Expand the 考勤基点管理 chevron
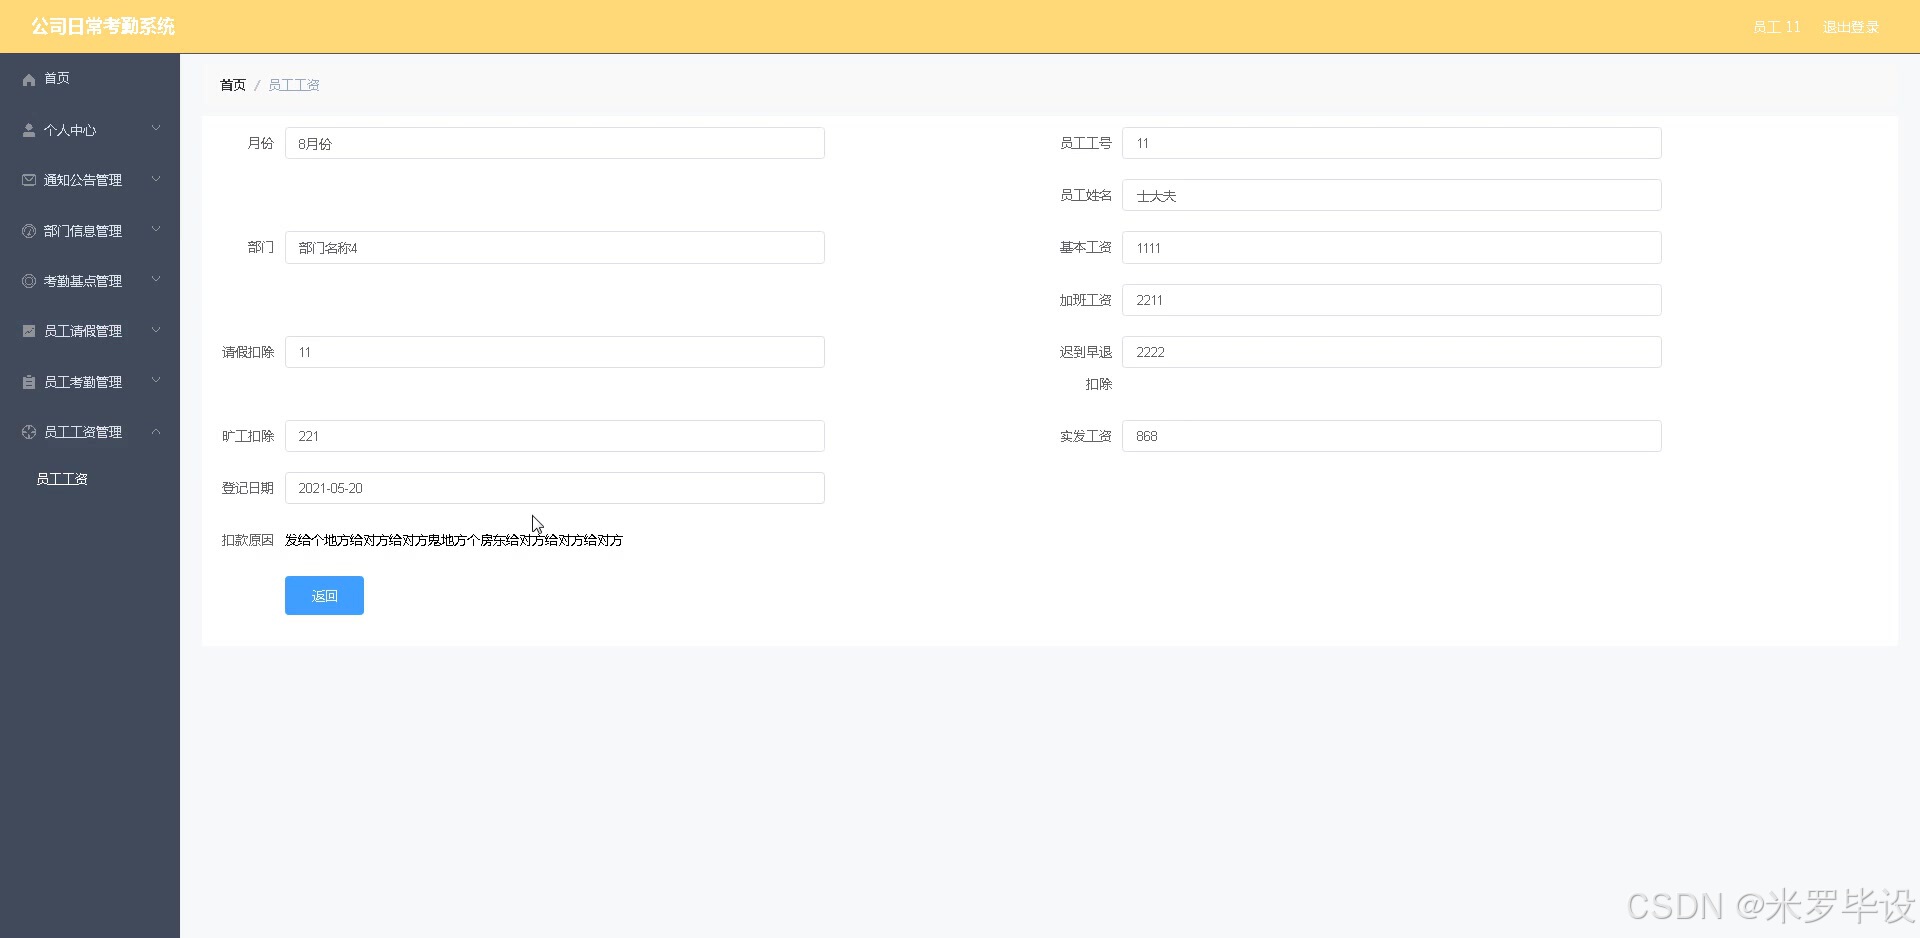The width and height of the screenshot is (1920, 938). pos(156,280)
